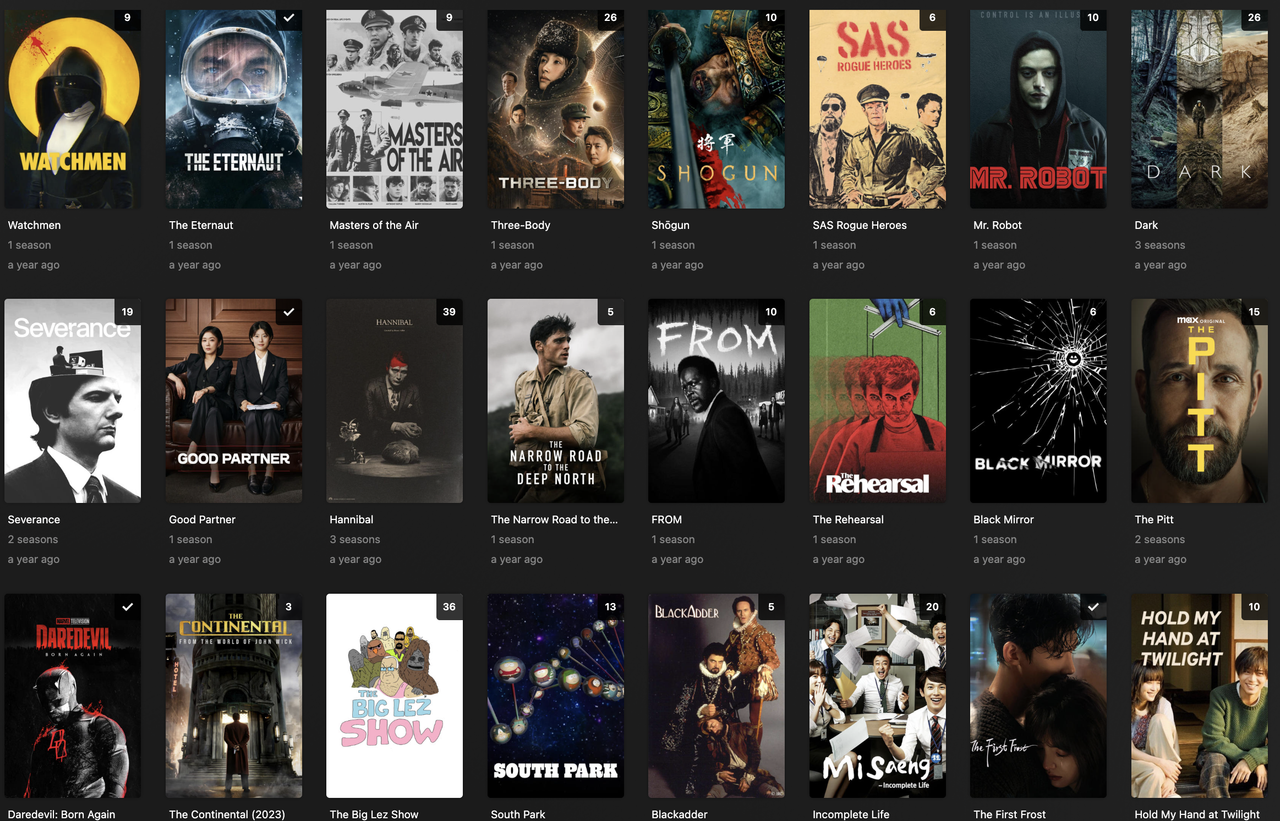The image size is (1280, 821).
Task: Click the unwatched badge 20 on Incomplete Life
Action: pyautogui.click(x=932, y=607)
